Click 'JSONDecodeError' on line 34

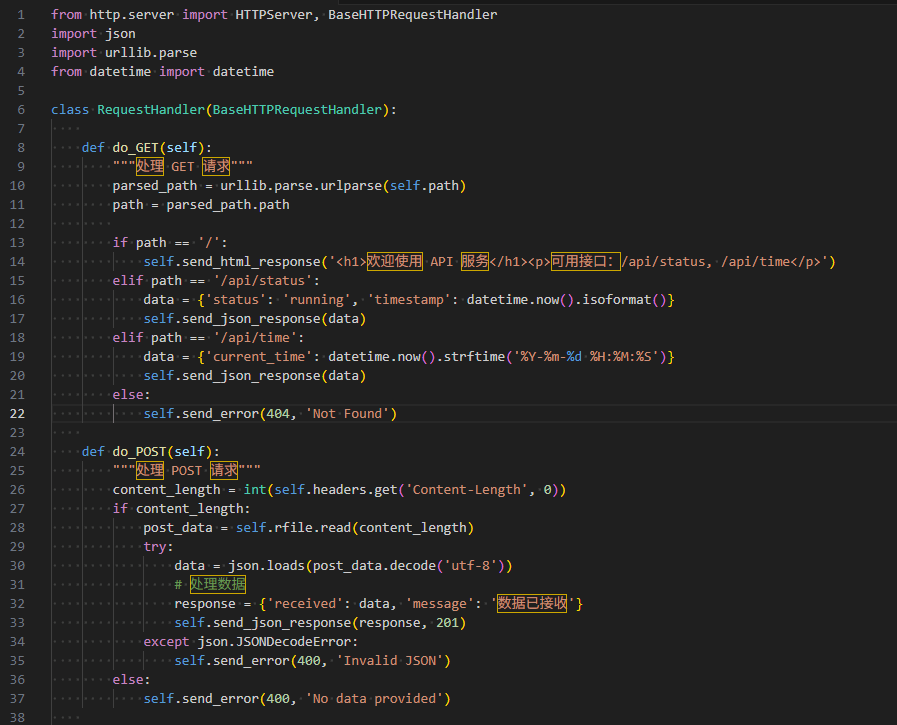[x=293, y=641]
